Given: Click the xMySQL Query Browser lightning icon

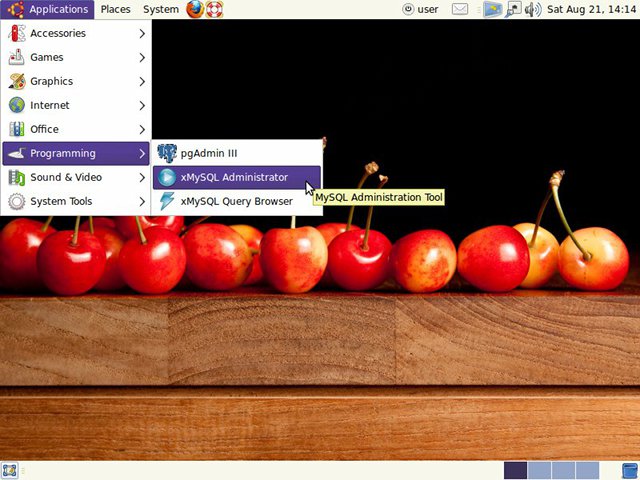Looking at the screenshot, I should click(167, 201).
